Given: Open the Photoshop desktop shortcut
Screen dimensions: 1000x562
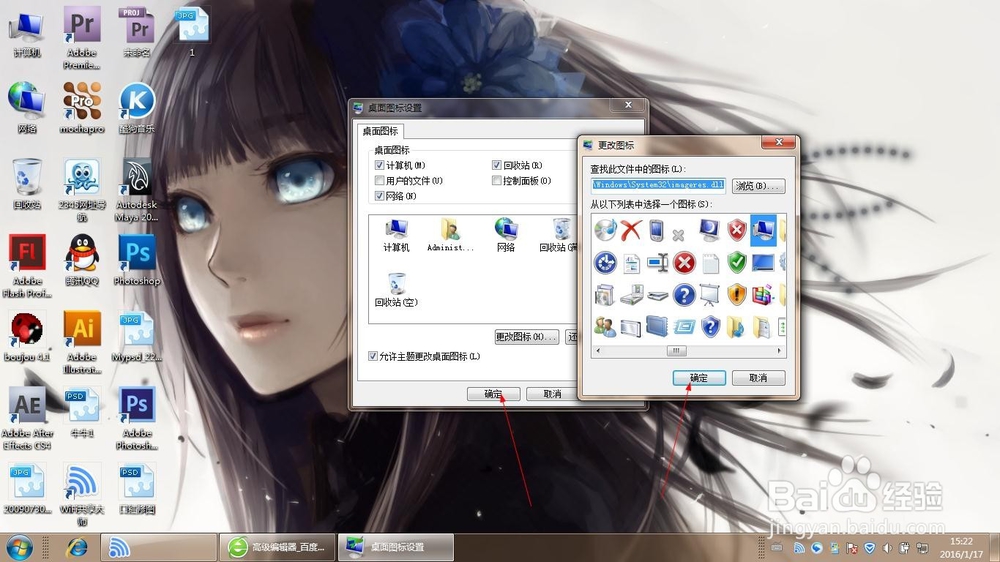Looking at the screenshot, I should point(137,260).
